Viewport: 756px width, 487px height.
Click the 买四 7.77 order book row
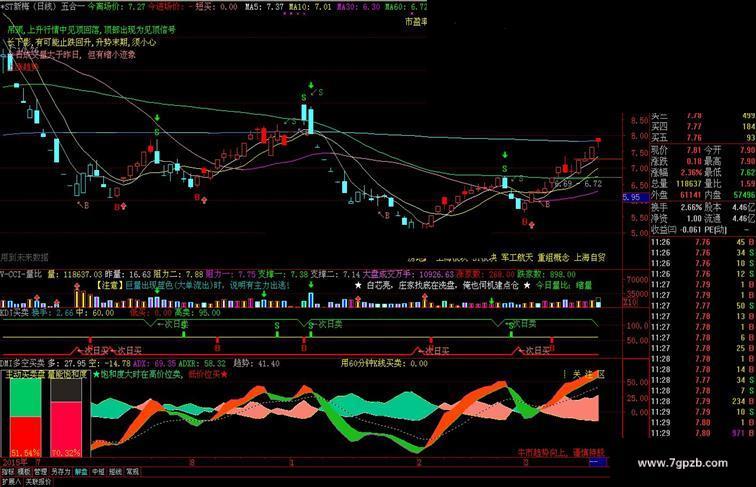click(703, 126)
